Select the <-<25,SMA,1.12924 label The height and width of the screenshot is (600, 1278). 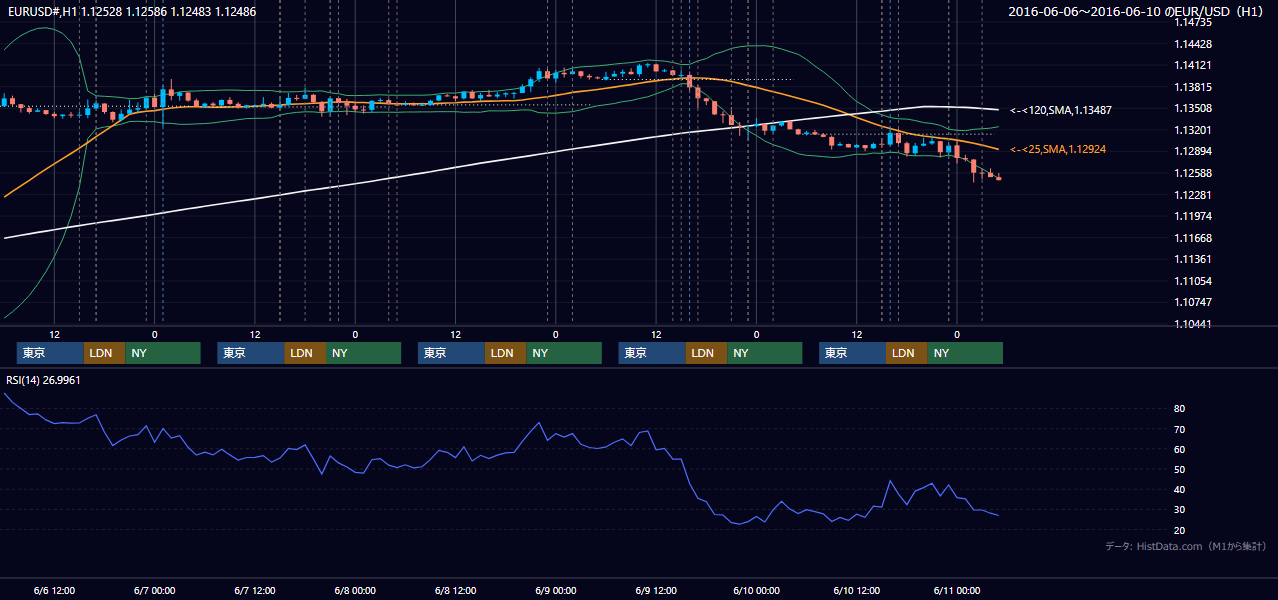point(1058,149)
